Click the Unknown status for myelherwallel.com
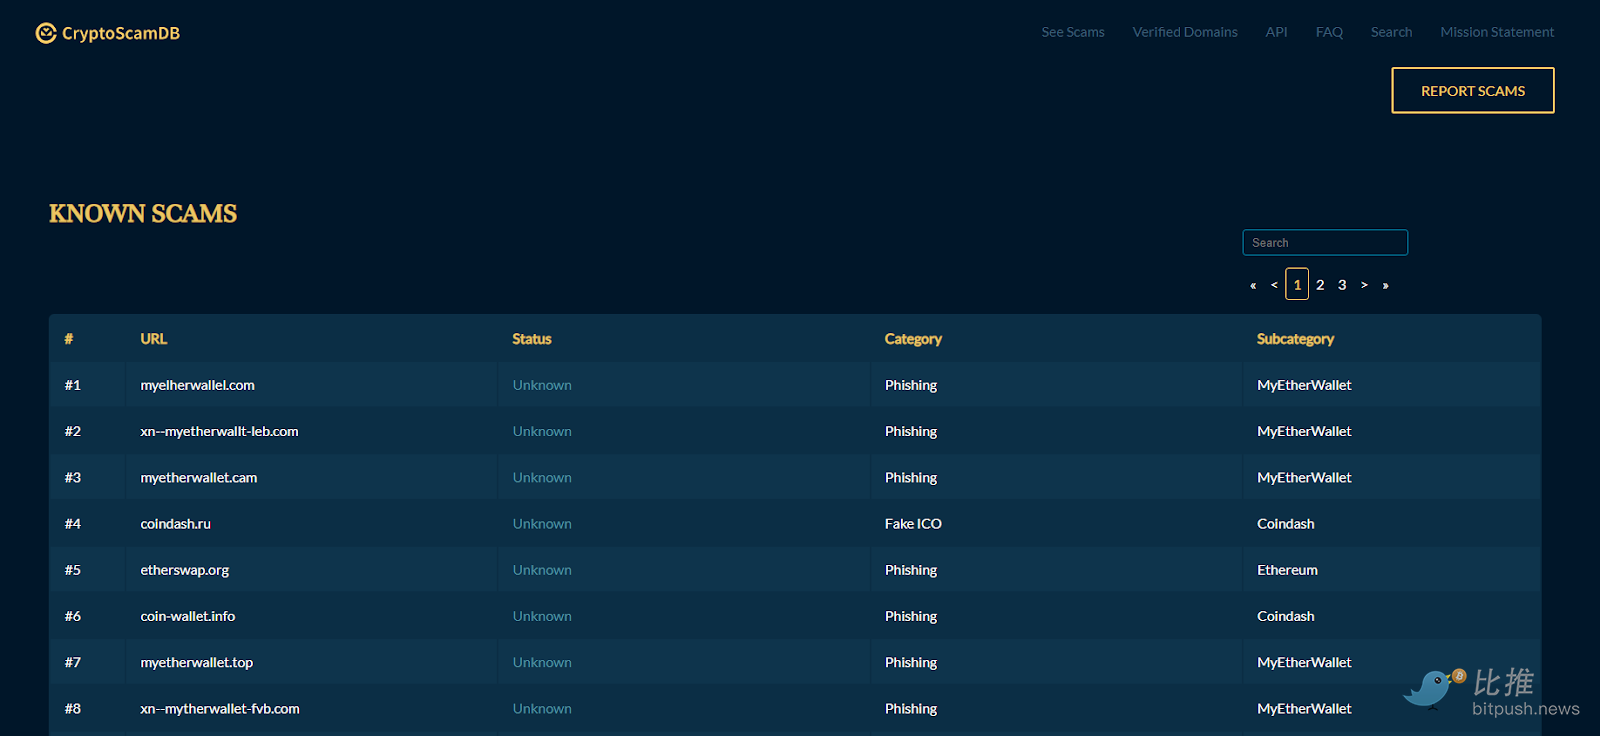Image resolution: width=1600 pixels, height=736 pixels. click(x=542, y=385)
